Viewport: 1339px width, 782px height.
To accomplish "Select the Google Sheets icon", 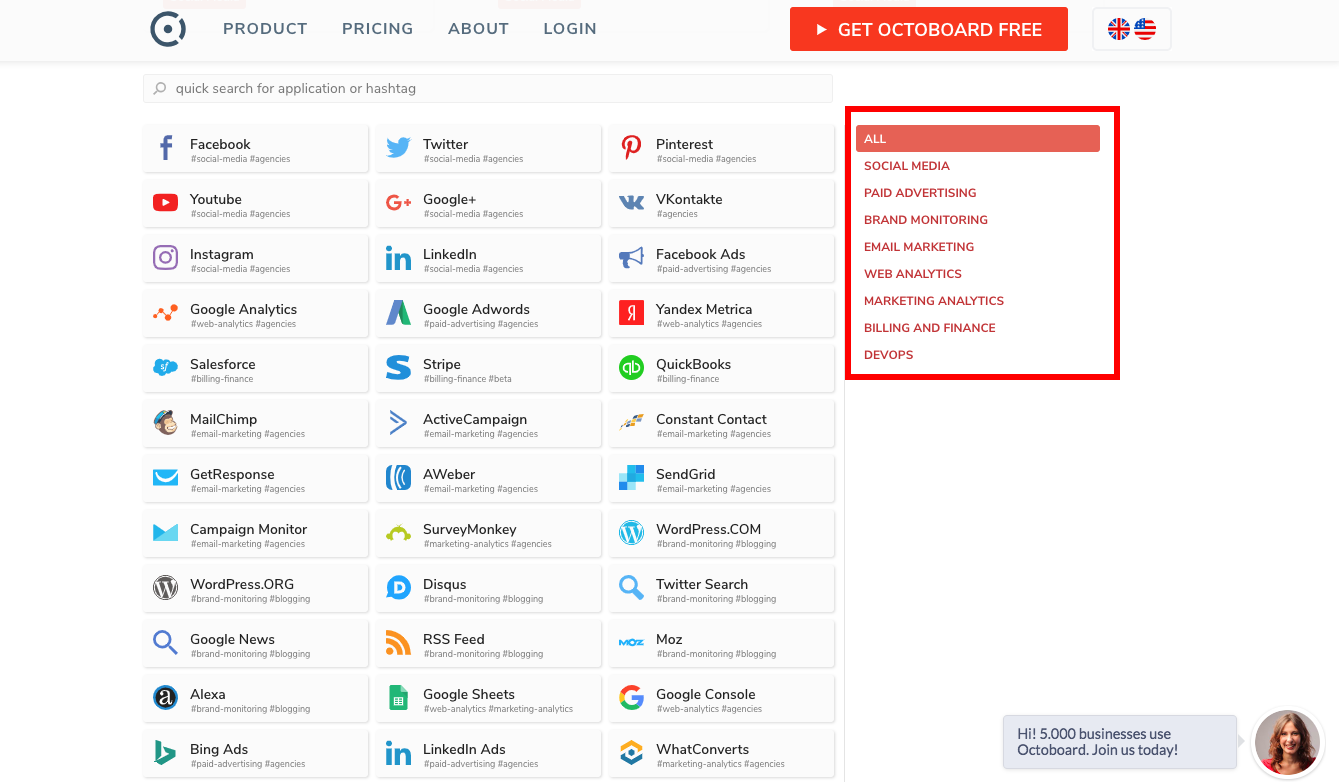I will coord(398,698).
